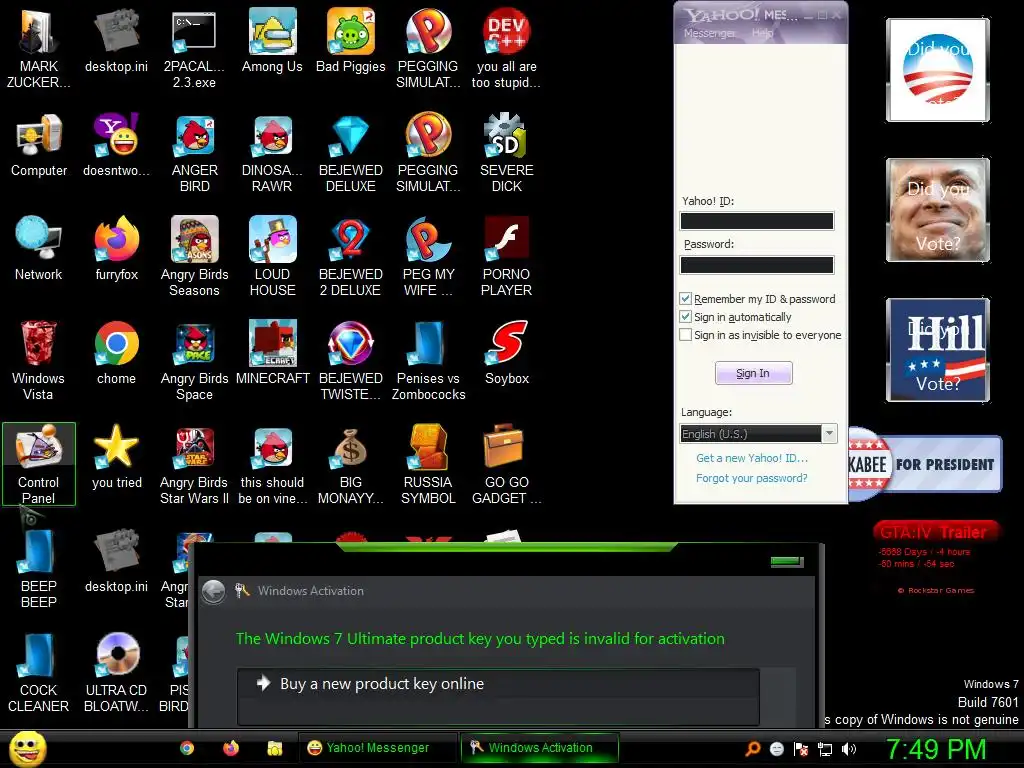This screenshot has height=768, width=1024.
Task: Select the Control Panel desktop icon
Action: (x=39, y=464)
